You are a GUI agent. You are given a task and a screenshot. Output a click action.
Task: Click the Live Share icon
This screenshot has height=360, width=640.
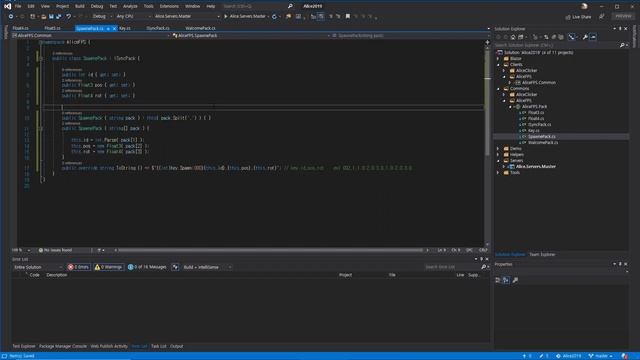coord(568,17)
